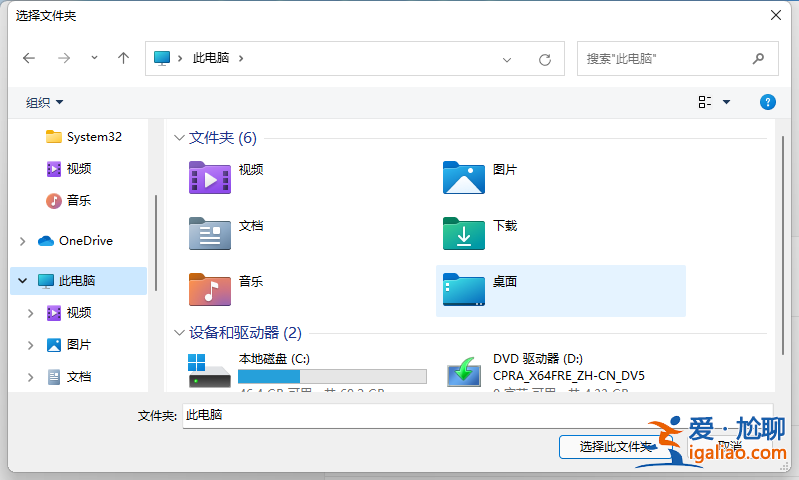Expand 视频 under 此电脑 tree
This screenshot has width=799, height=480.
pyautogui.click(x=30, y=313)
